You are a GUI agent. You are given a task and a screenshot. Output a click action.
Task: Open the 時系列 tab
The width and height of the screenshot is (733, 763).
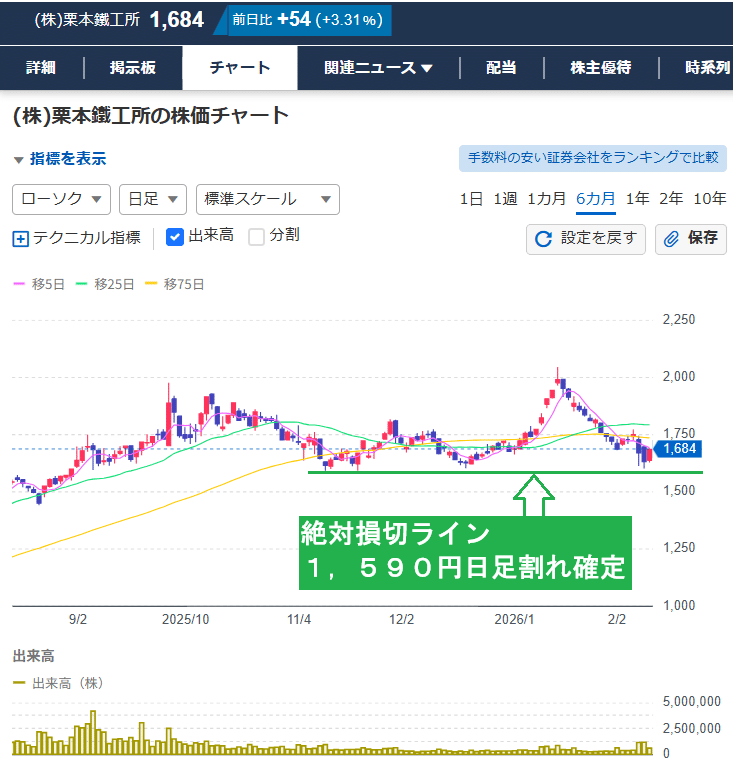707,68
